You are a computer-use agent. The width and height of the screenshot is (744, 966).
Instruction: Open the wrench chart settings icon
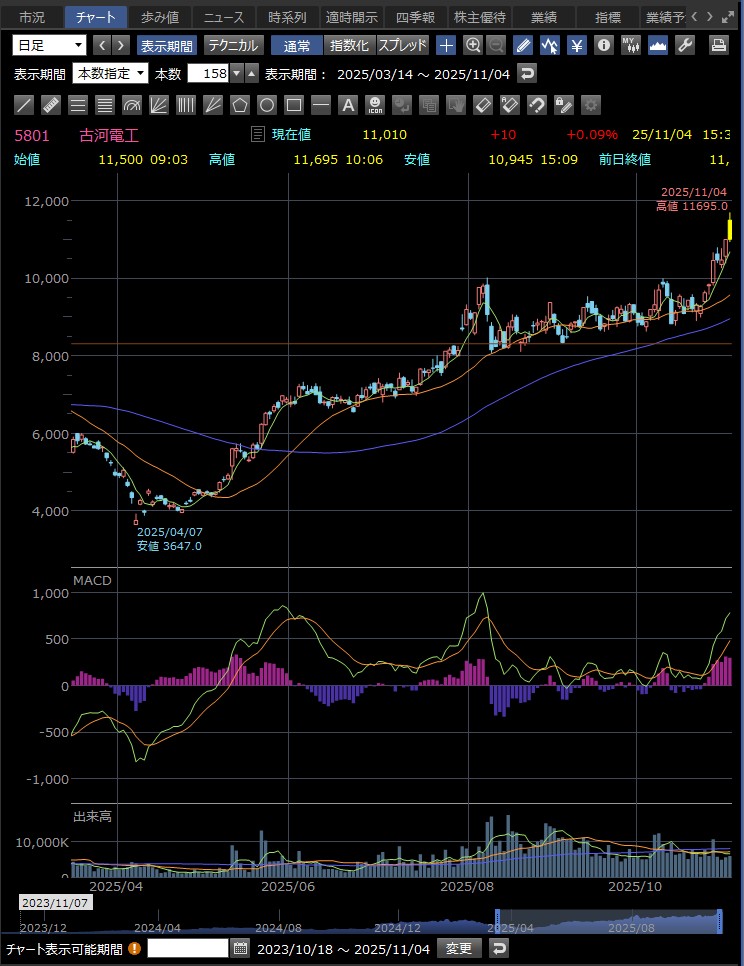click(x=685, y=45)
